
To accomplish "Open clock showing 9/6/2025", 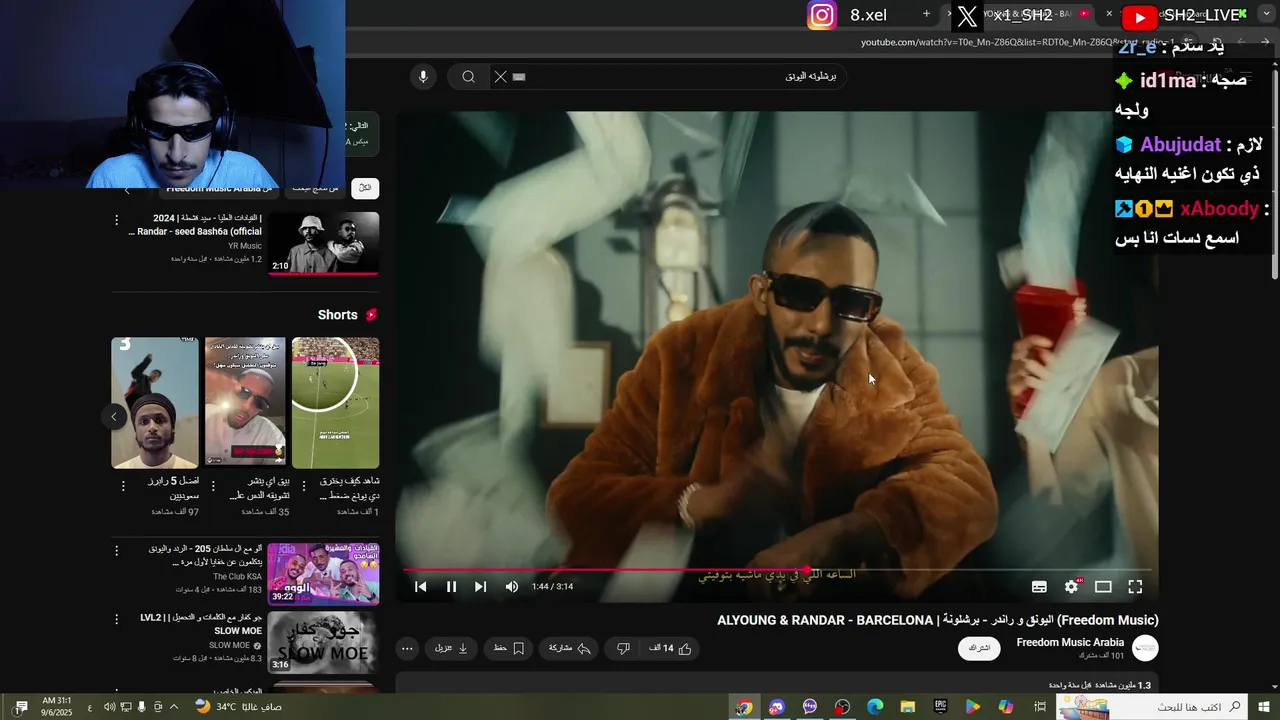I will (x=55, y=707).
